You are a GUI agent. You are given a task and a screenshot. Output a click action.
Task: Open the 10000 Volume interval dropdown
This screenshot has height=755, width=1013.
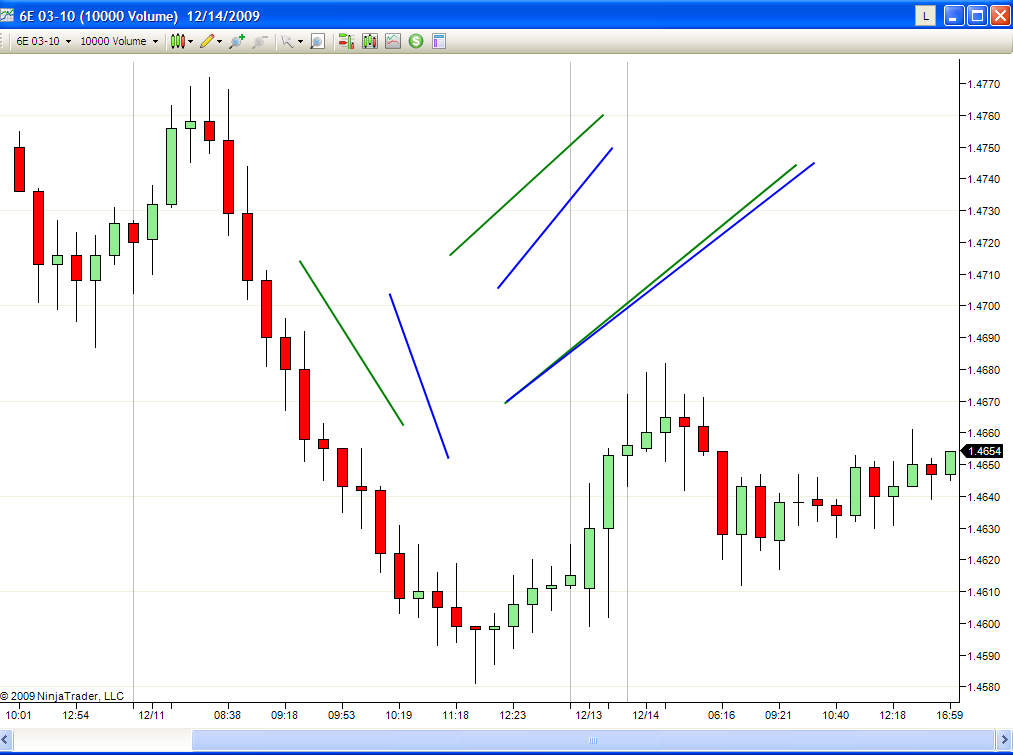119,41
